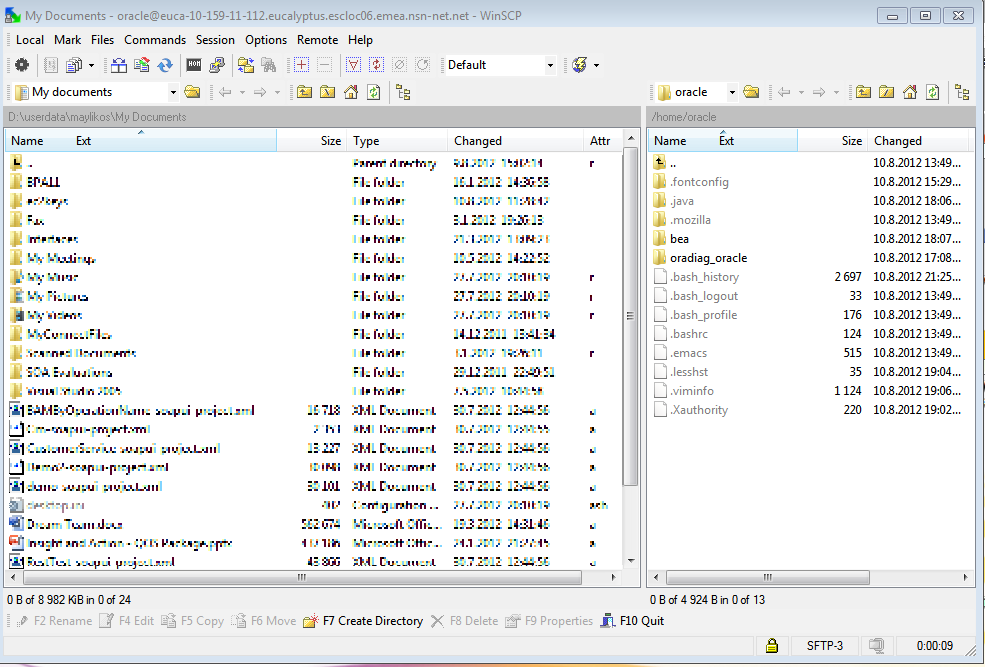Go to parent directory in remote panel toolbar
This screenshot has height=667, width=985.
pyautogui.click(x=864, y=92)
